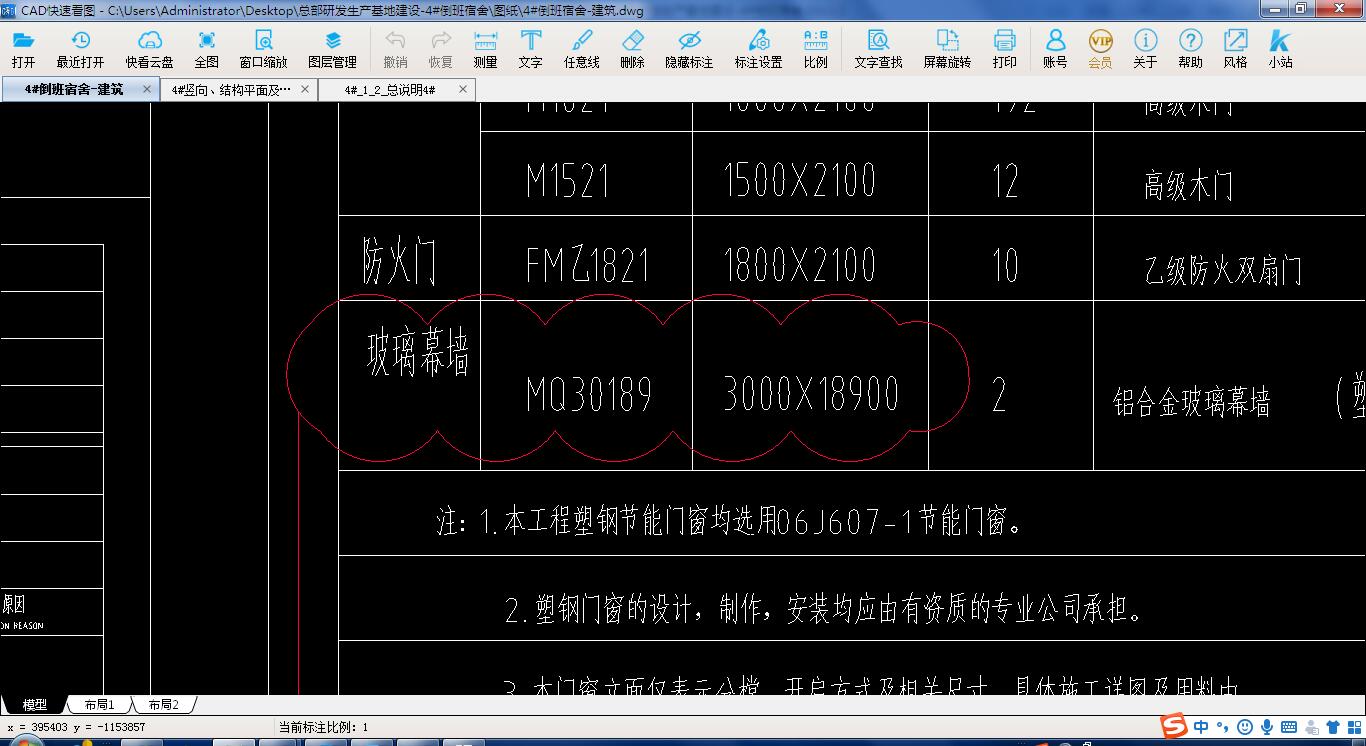This screenshot has width=1366, height=746.
Task: Rotate the screen with 屏幕旋转
Action: pyautogui.click(x=946, y=48)
